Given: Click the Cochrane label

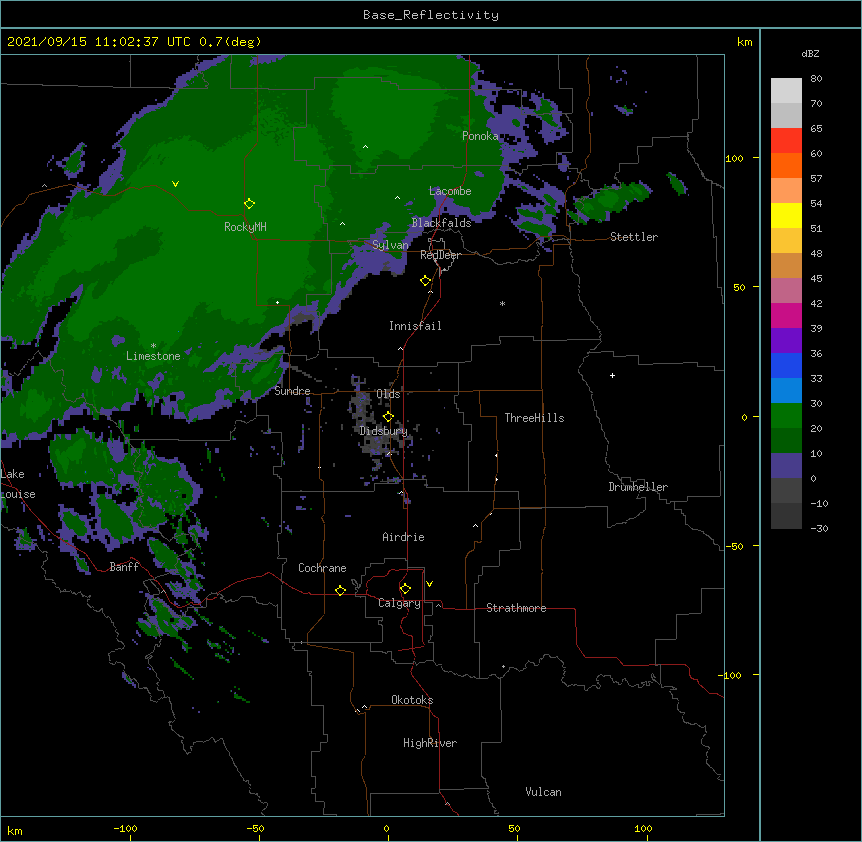Looking at the screenshot, I should click(x=322, y=568).
